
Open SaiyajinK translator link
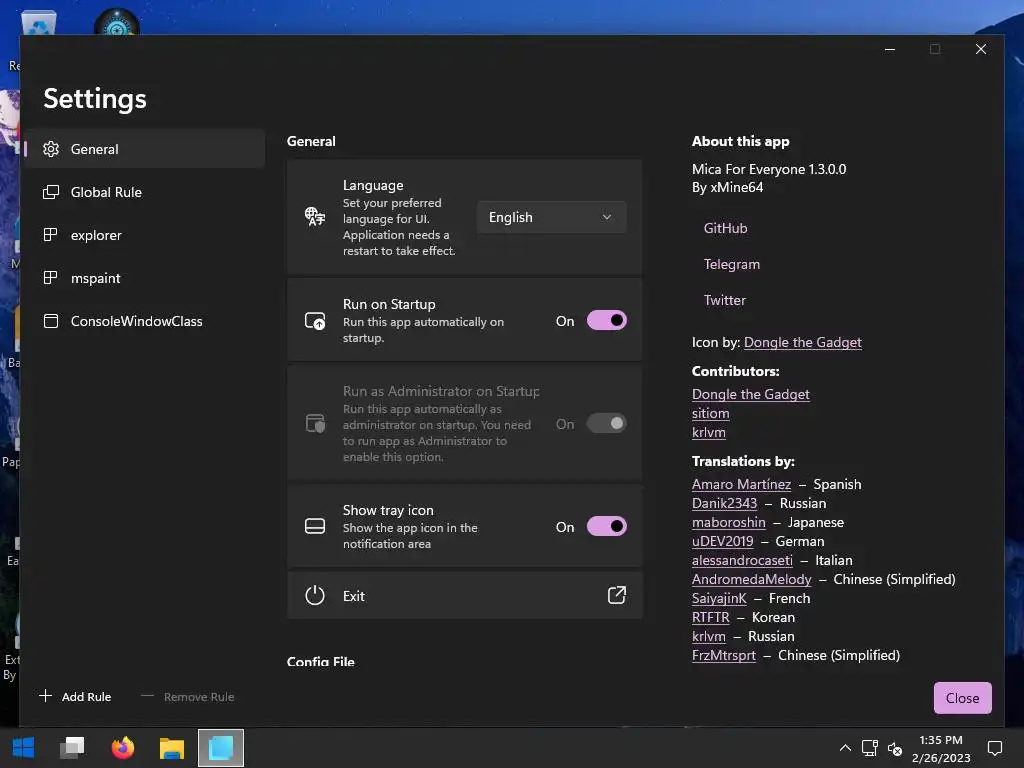pyautogui.click(x=719, y=598)
